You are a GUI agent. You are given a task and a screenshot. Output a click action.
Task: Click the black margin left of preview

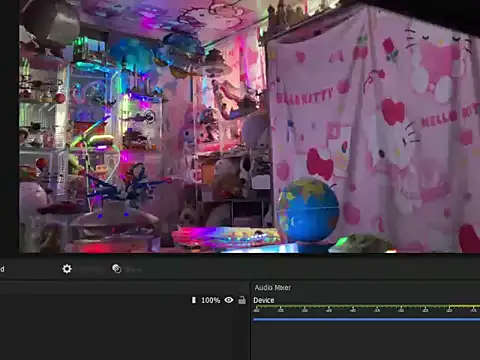pyautogui.click(x=9, y=127)
